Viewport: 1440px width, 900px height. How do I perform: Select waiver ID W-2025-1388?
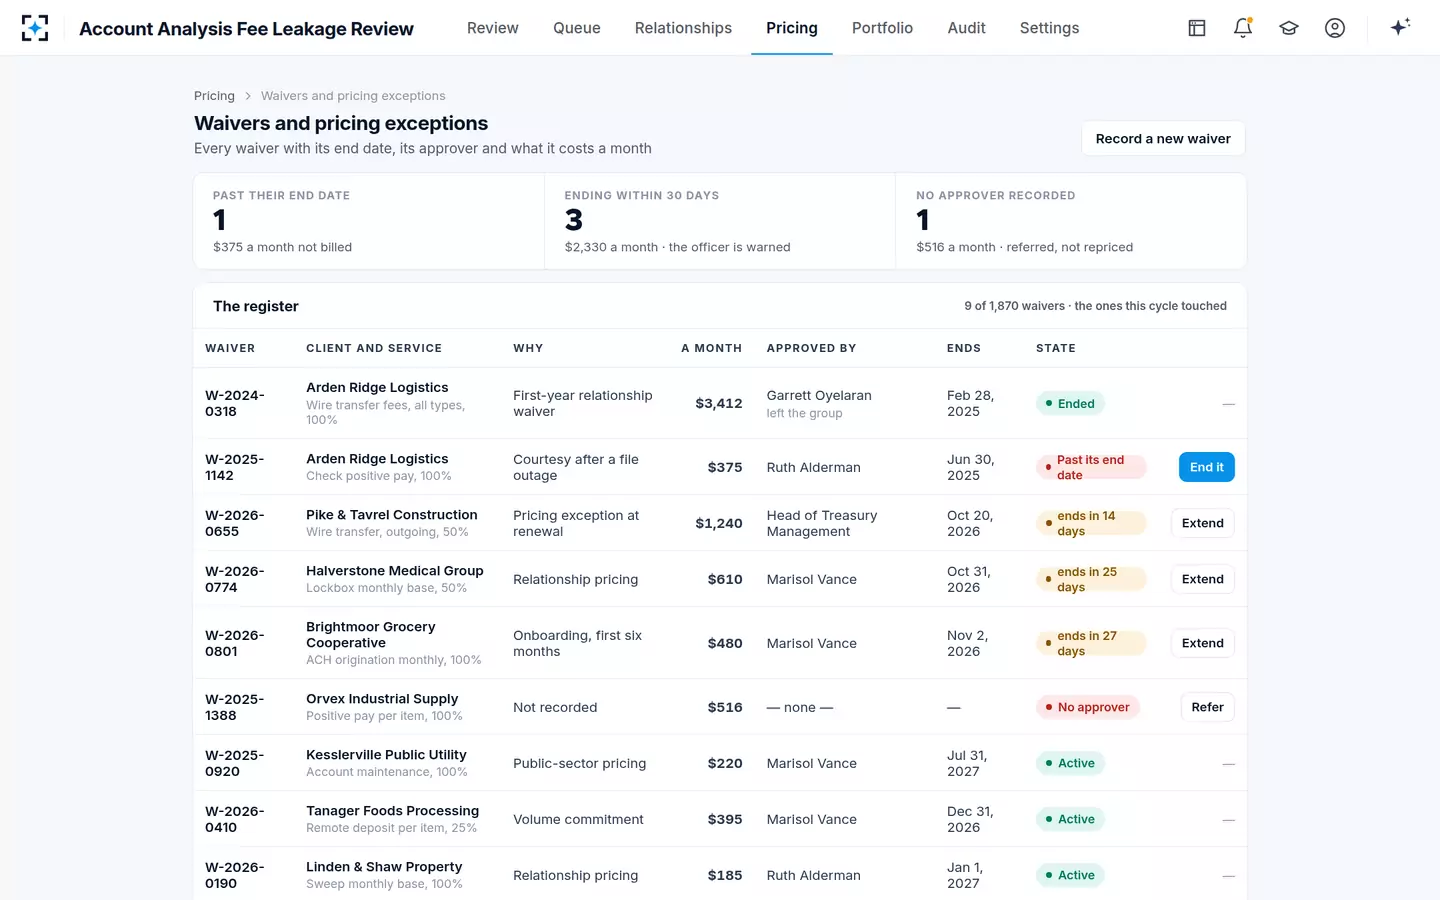pyautogui.click(x=235, y=707)
